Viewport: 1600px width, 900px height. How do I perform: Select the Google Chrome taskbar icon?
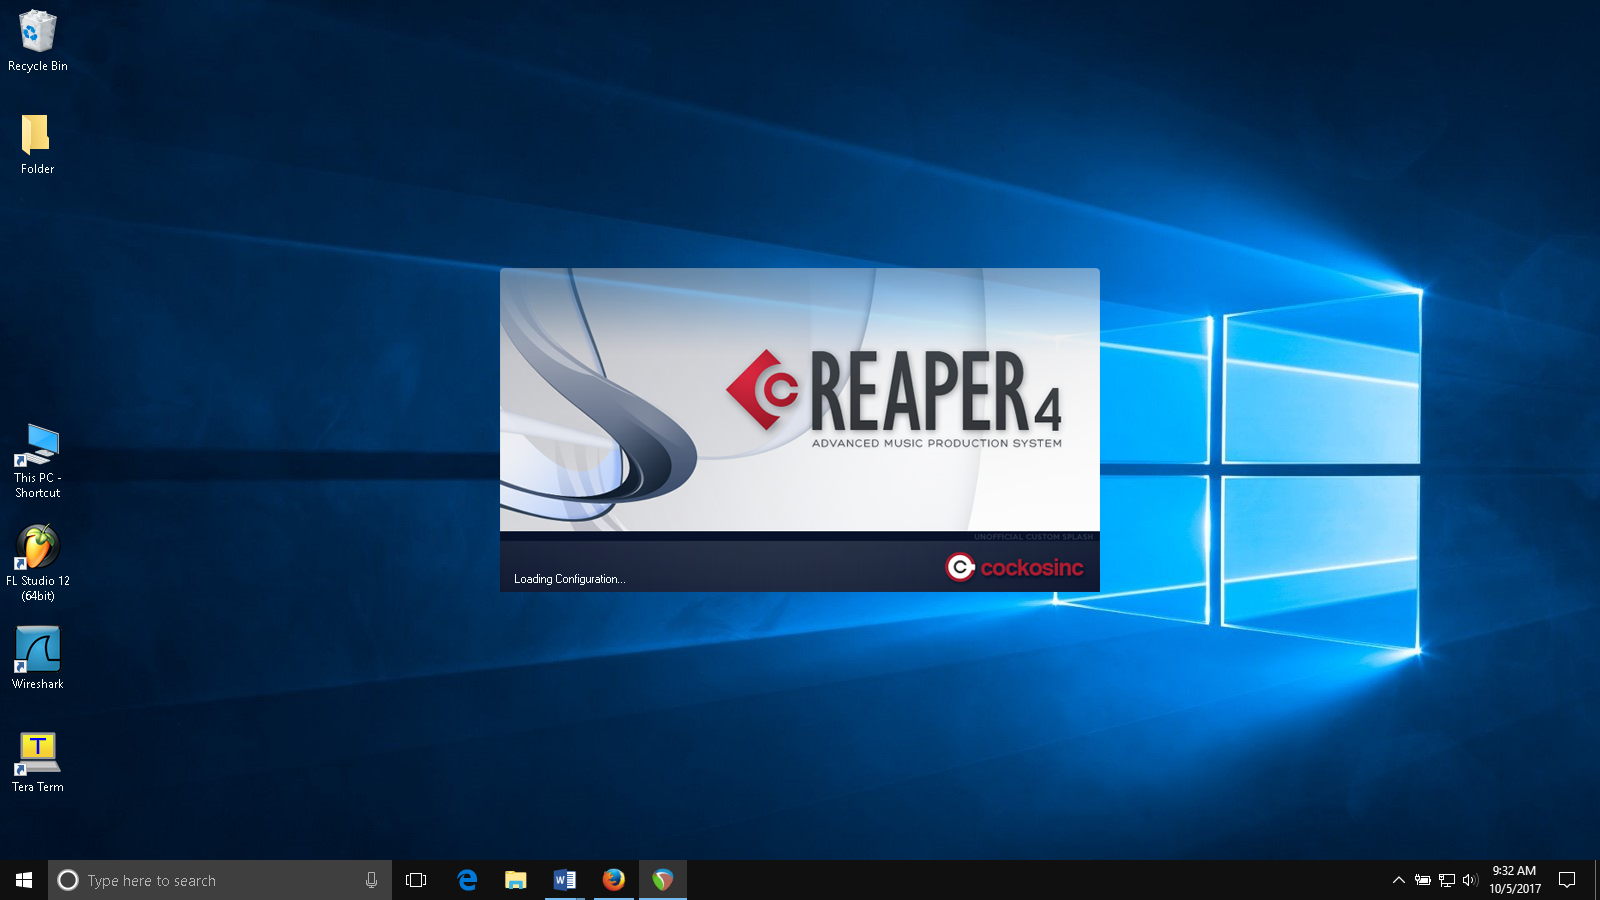(661, 880)
